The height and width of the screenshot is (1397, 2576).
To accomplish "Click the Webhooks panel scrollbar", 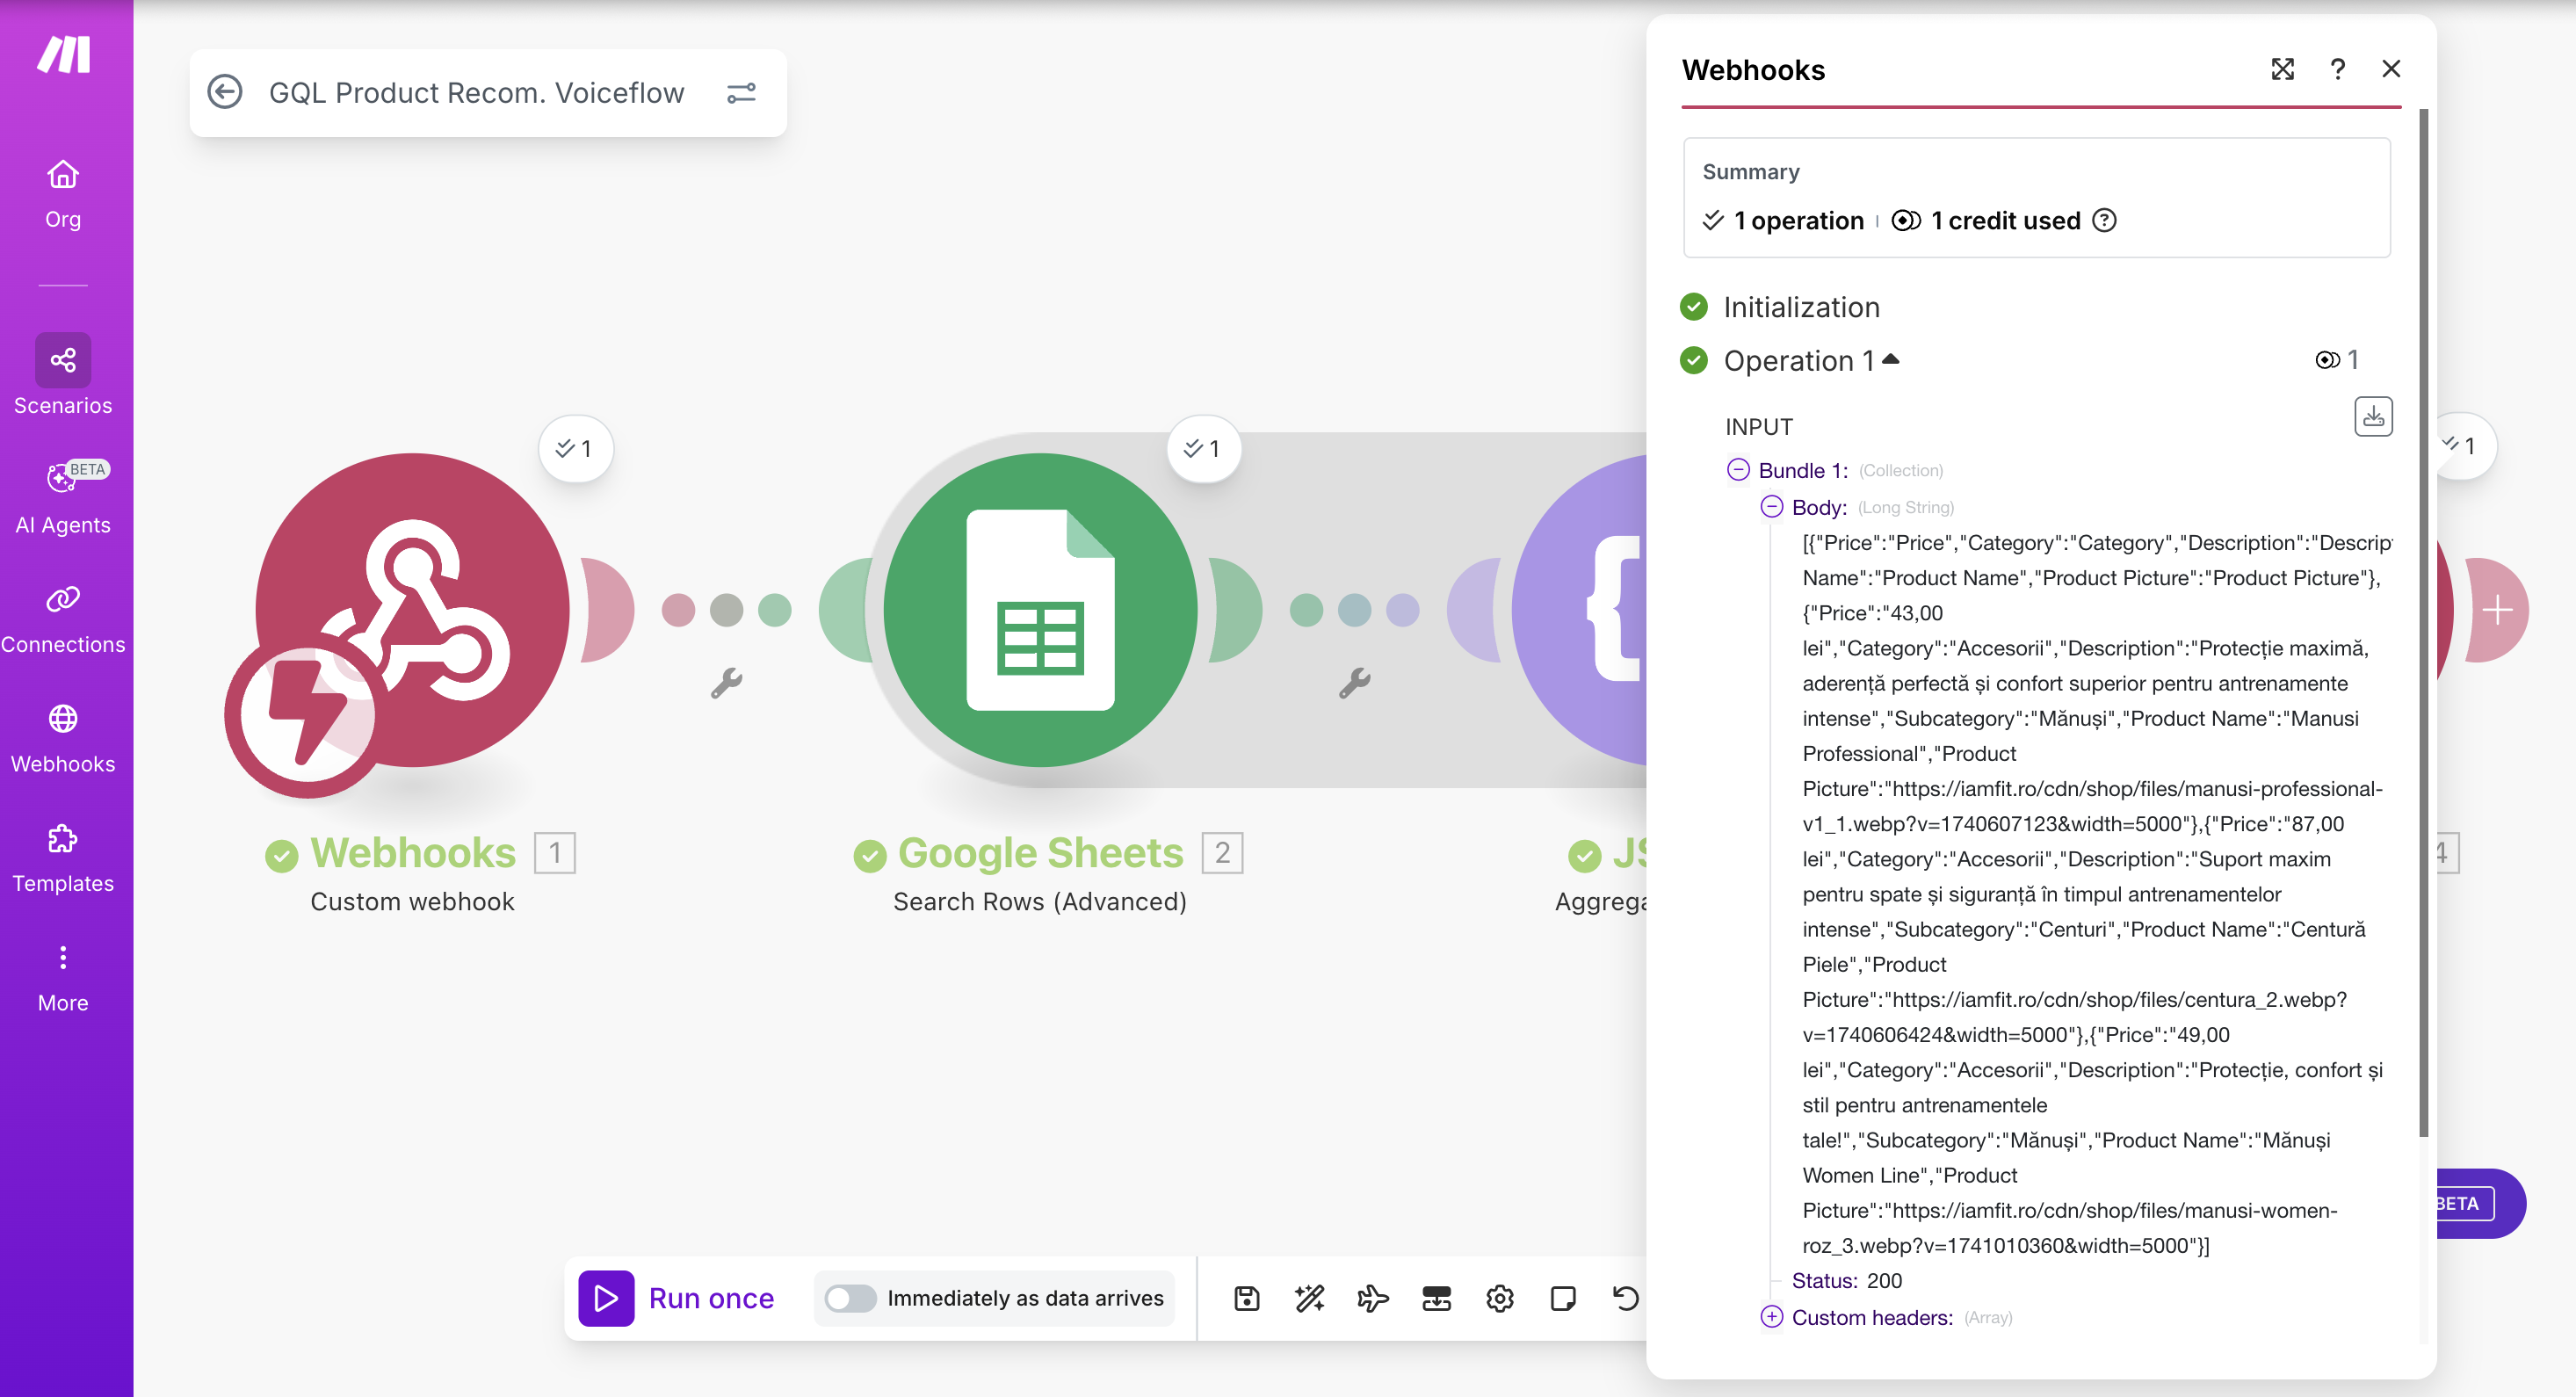I will [2422, 624].
